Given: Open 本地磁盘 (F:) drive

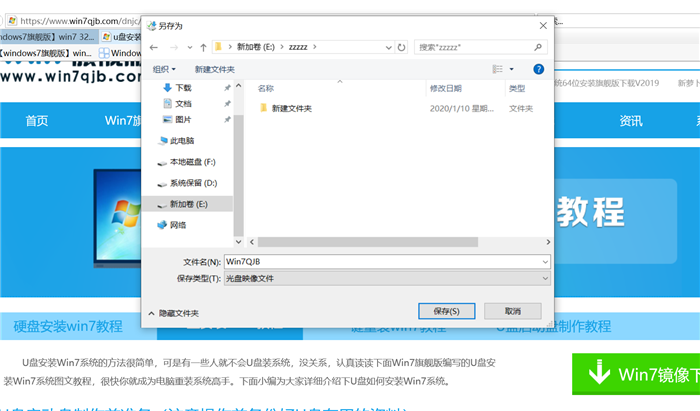Looking at the screenshot, I should pos(192,162).
